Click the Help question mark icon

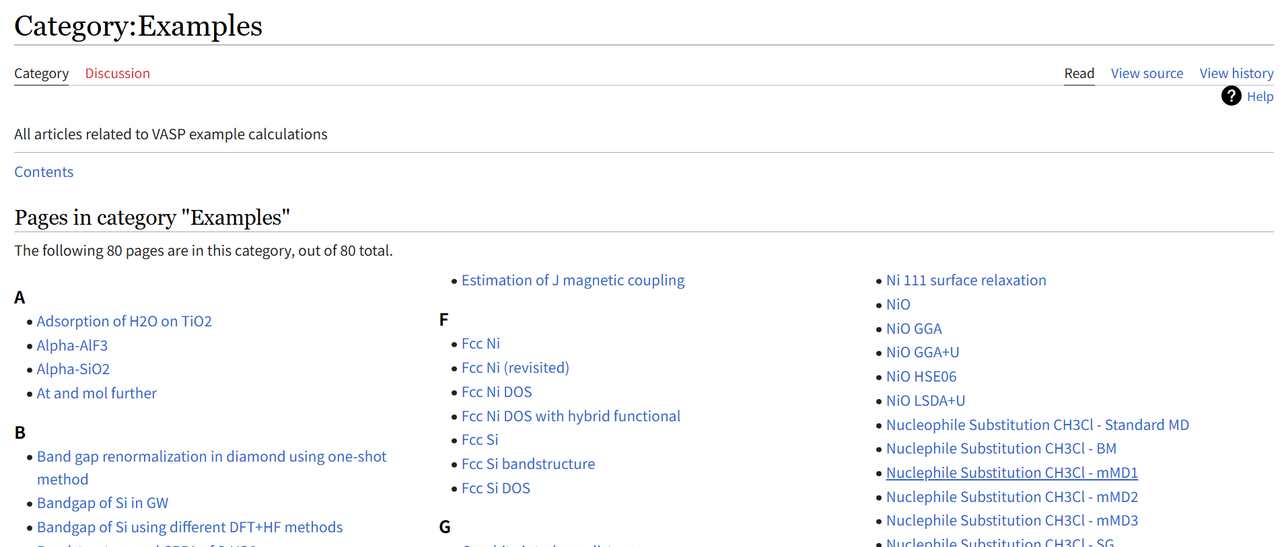(x=1231, y=96)
